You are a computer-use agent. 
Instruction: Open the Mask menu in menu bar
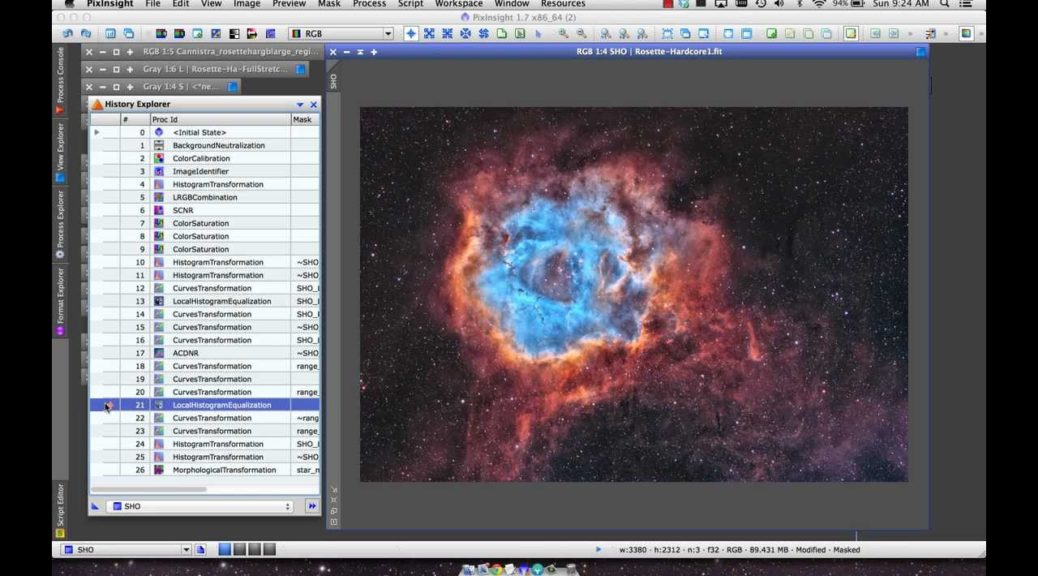click(x=329, y=4)
